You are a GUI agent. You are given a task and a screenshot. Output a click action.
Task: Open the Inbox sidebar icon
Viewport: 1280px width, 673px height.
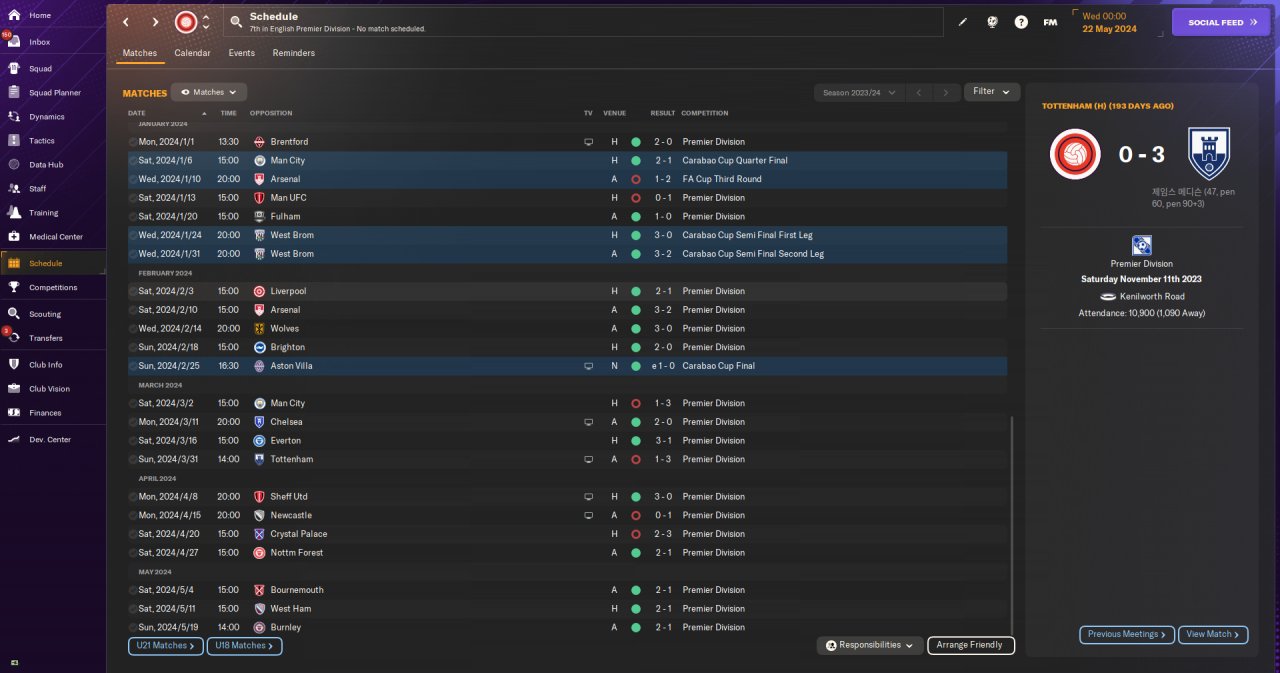tap(14, 42)
